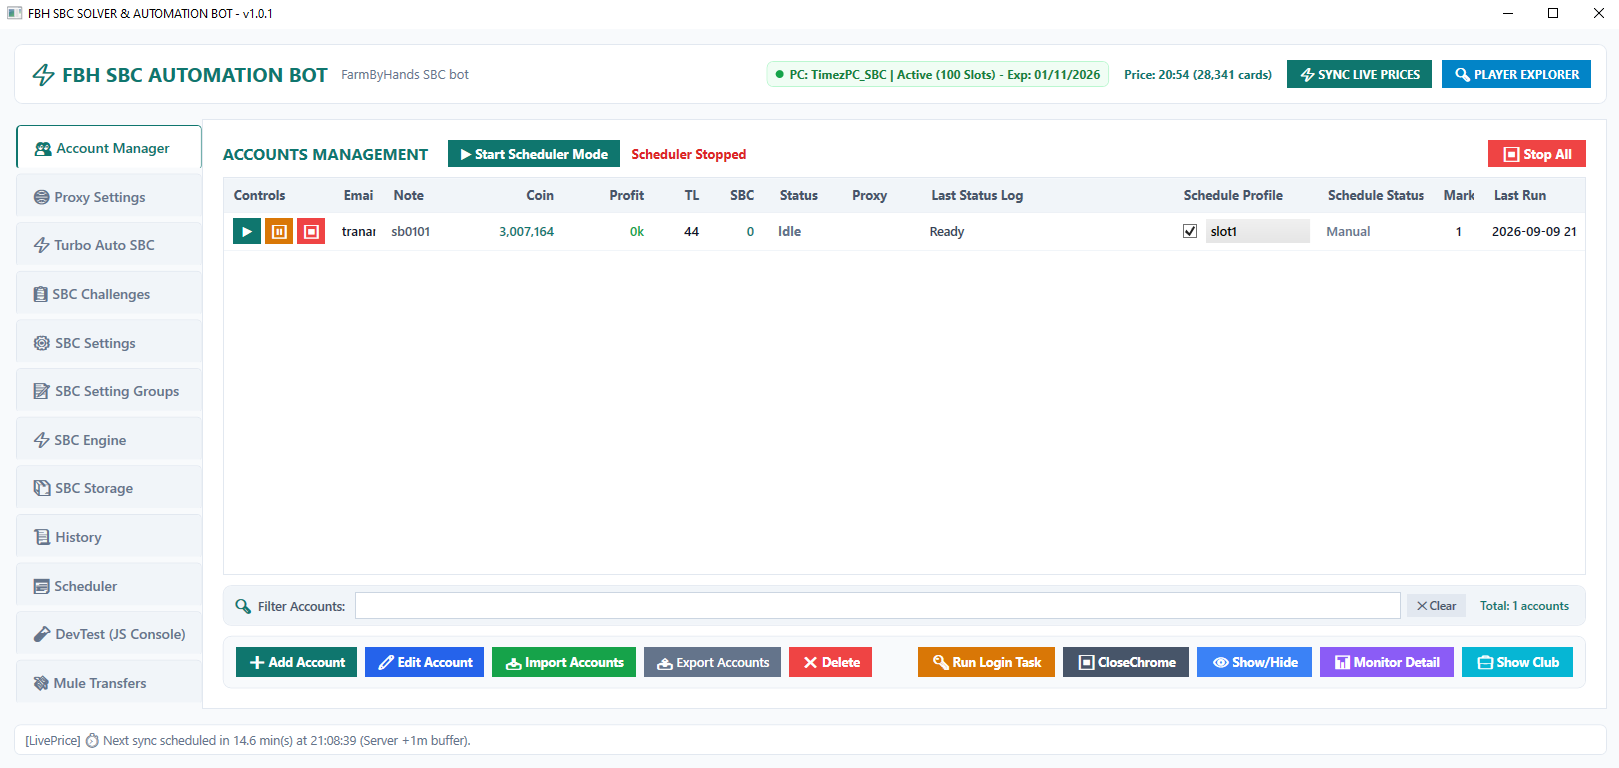This screenshot has height=768, width=1619.
Task: Open the Player Explorer
Action: (x=1516, y=74)
